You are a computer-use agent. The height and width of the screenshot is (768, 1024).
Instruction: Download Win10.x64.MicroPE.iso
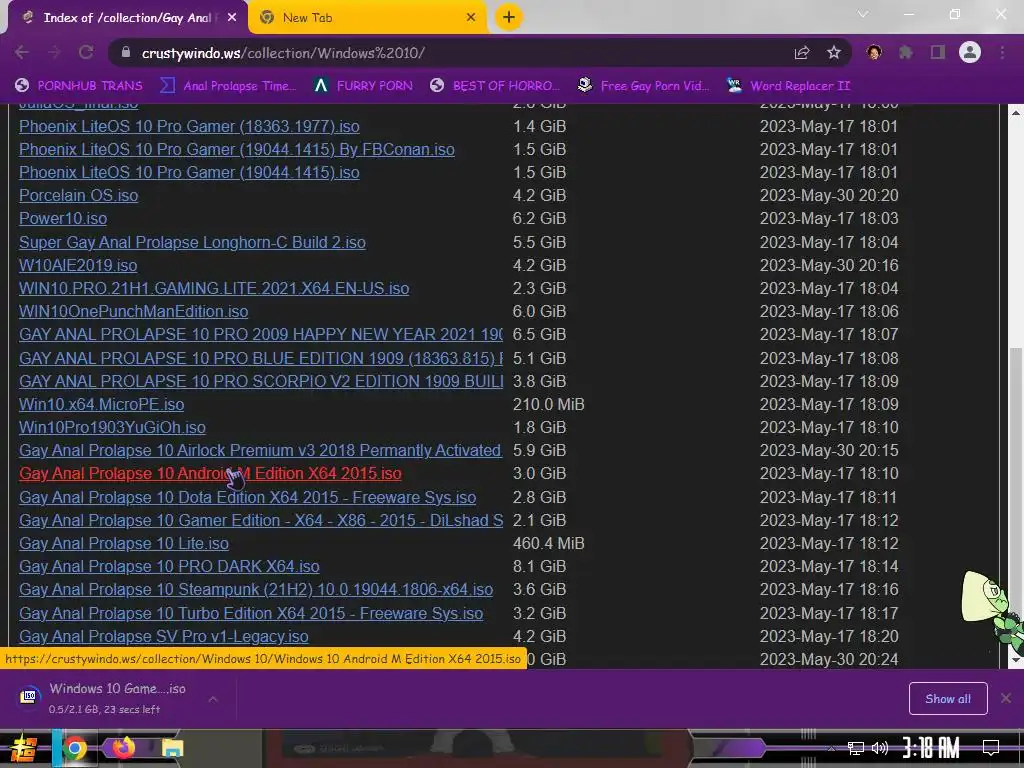point(102,404)
